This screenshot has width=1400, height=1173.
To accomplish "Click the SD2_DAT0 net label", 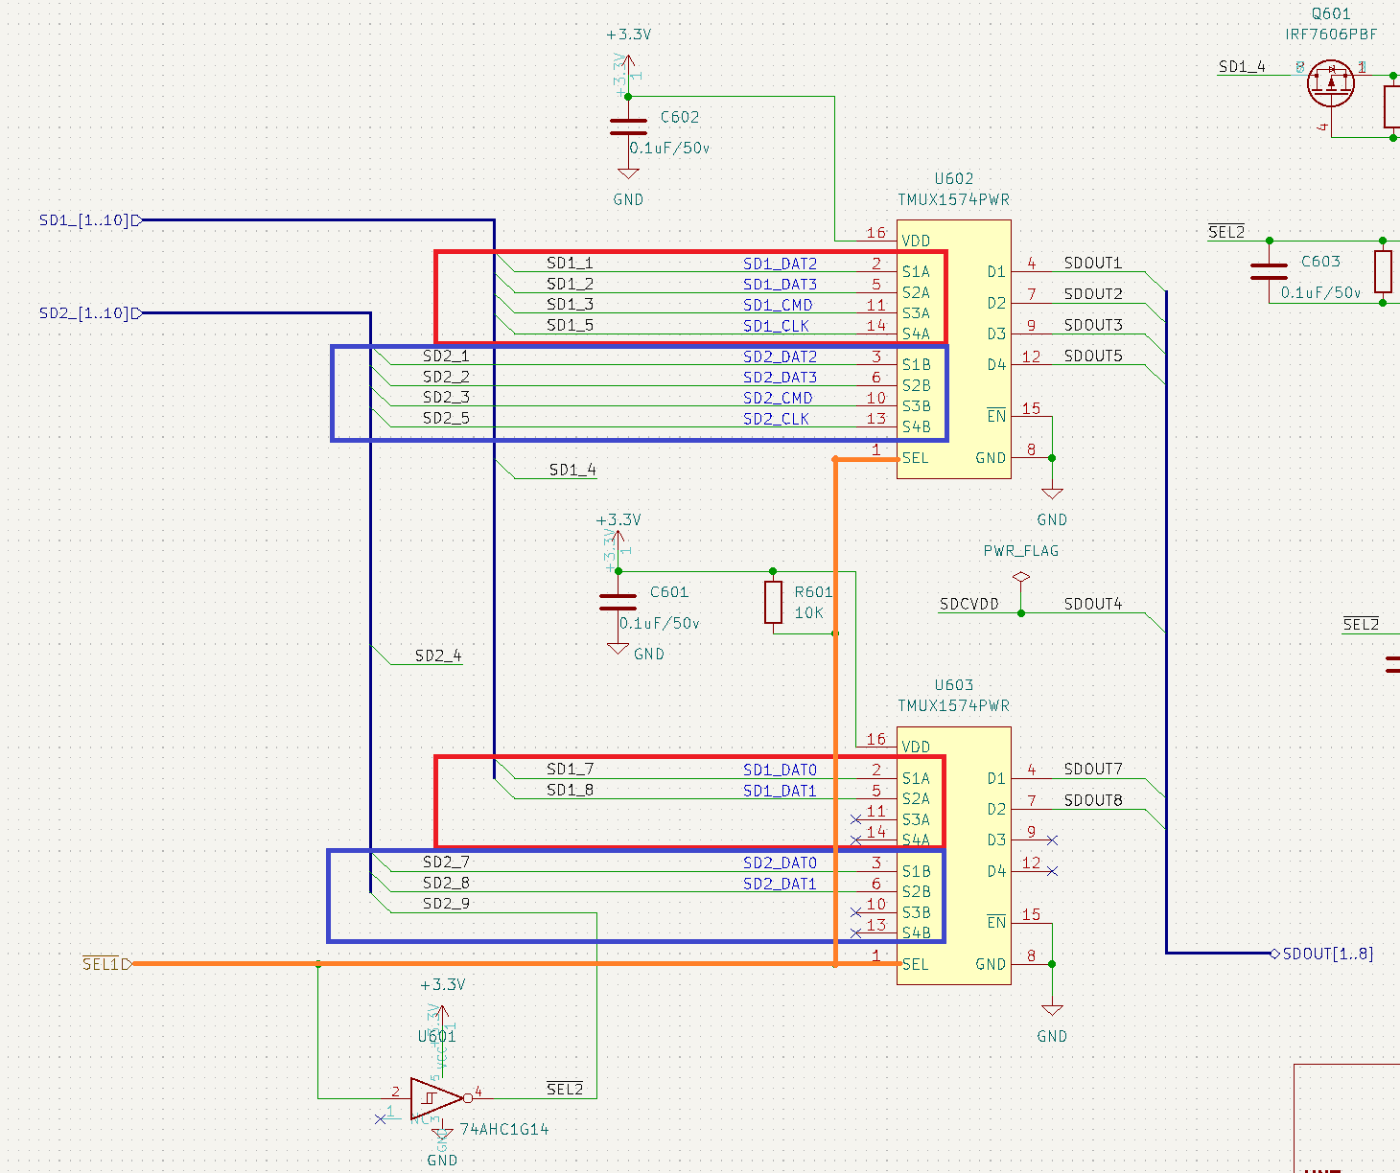I will 780,863.
